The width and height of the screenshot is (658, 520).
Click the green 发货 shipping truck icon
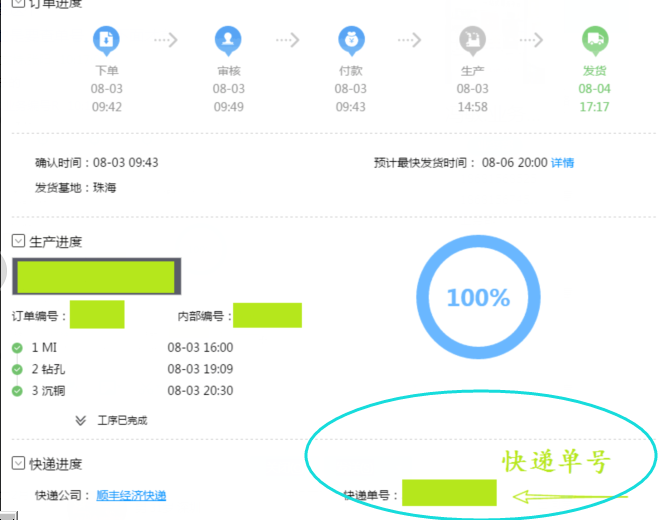pyautogui.click(x=595, y=40)
